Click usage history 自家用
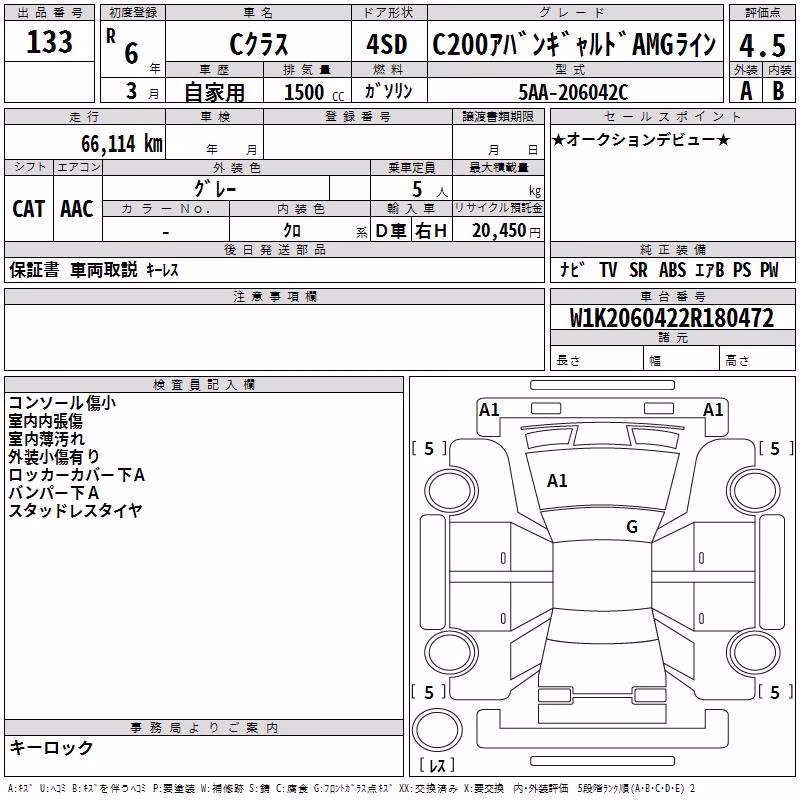The width and height of the screenshot is (800, 800). point(214,92)
